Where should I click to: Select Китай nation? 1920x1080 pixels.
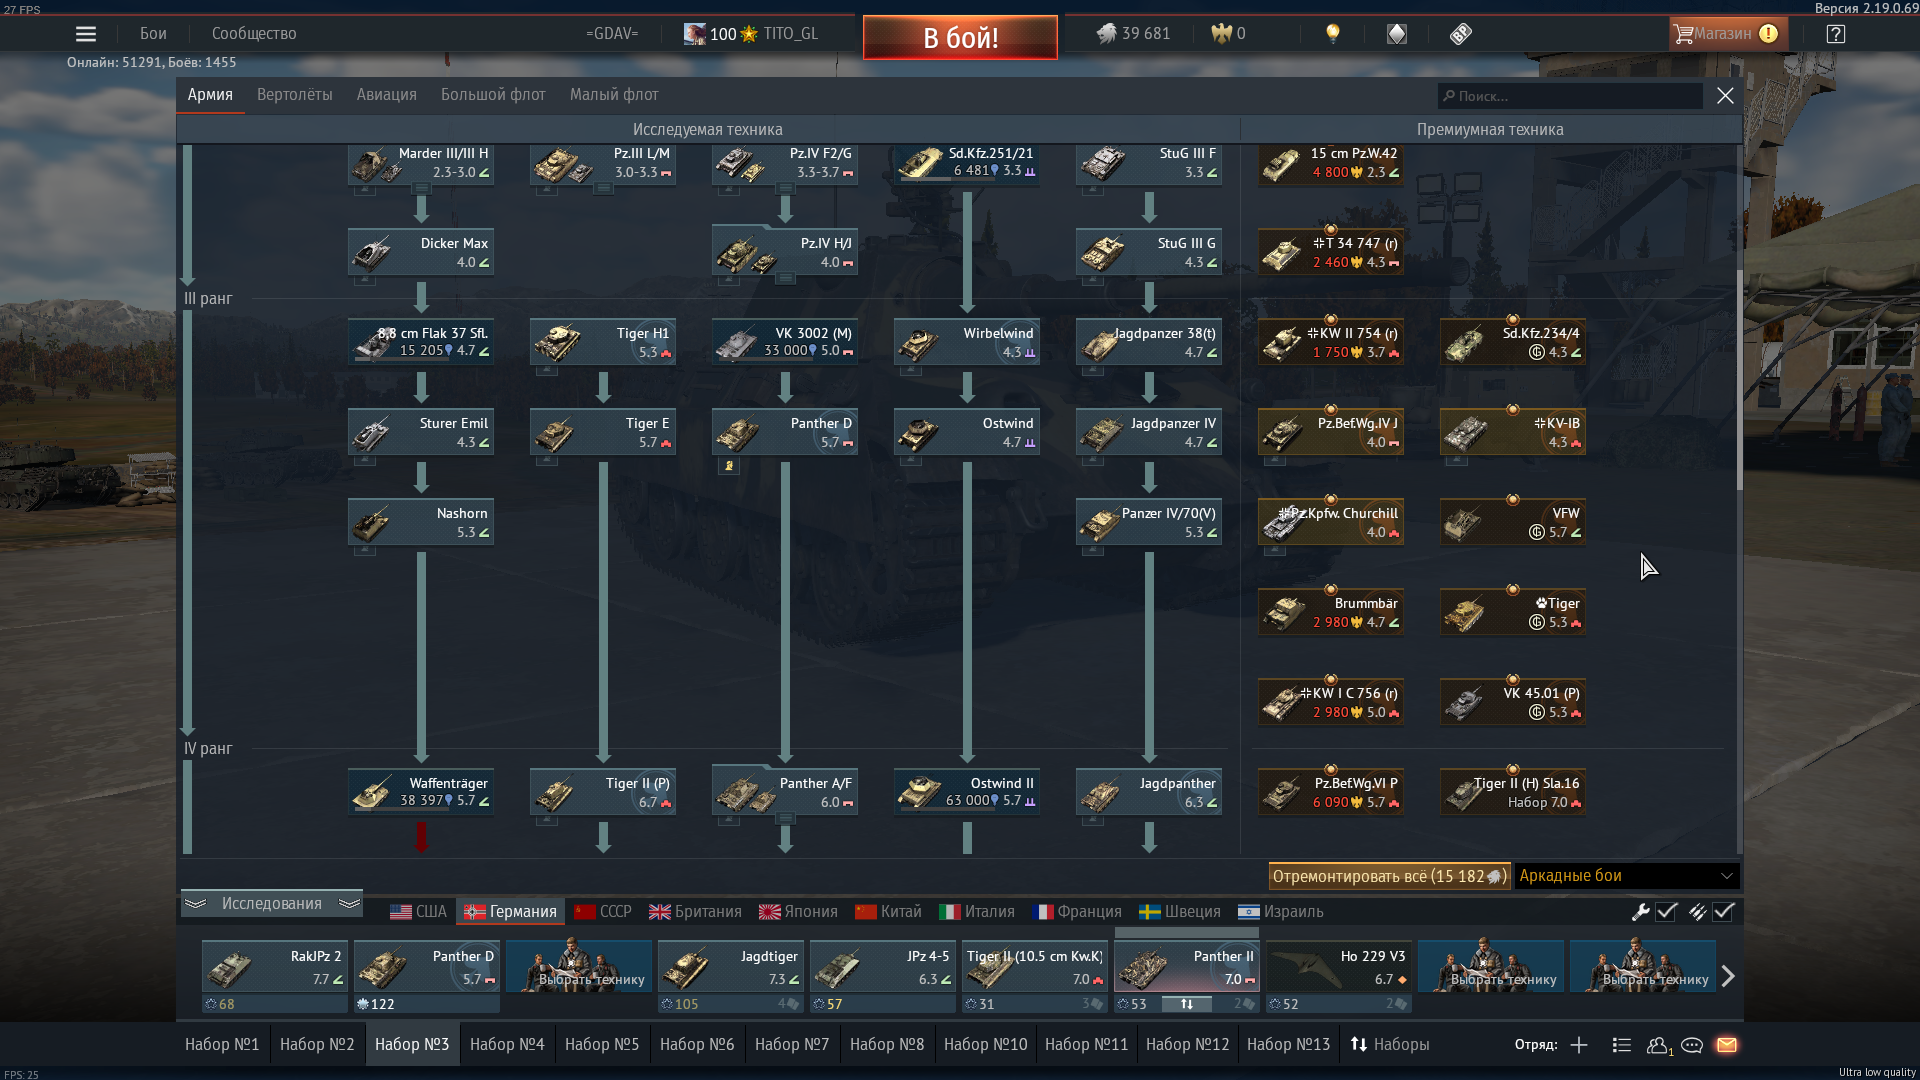point(888,912)
